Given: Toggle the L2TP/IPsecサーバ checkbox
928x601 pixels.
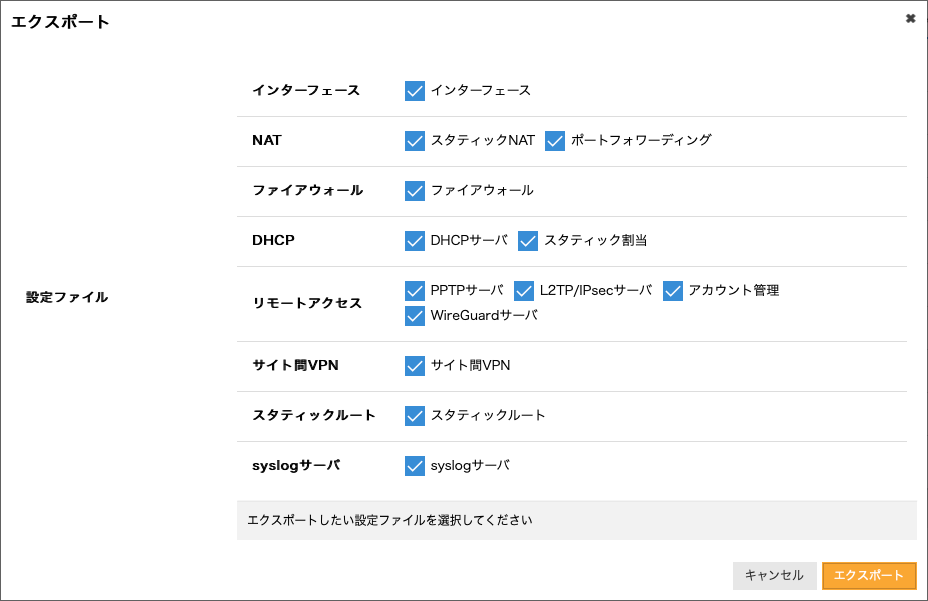Looking at the screenshot, I should click(524, 291).
